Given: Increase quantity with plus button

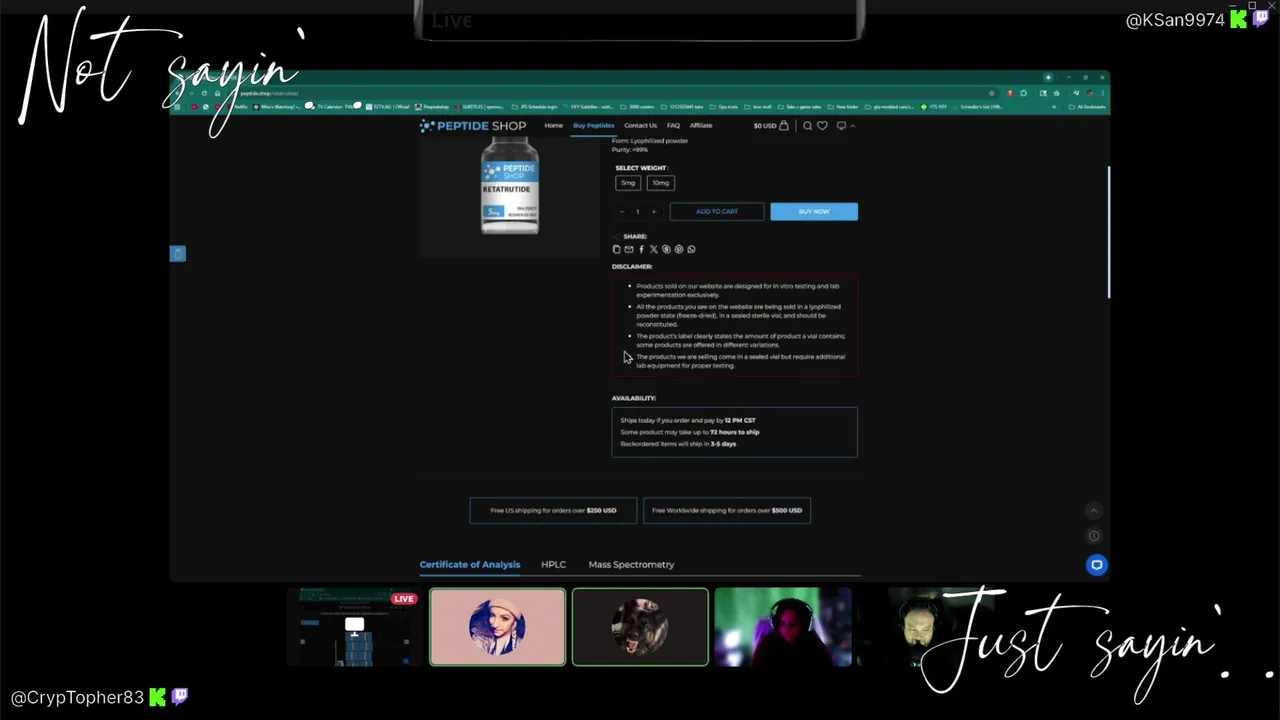Looking at the screenshot, I should (654, 211).
